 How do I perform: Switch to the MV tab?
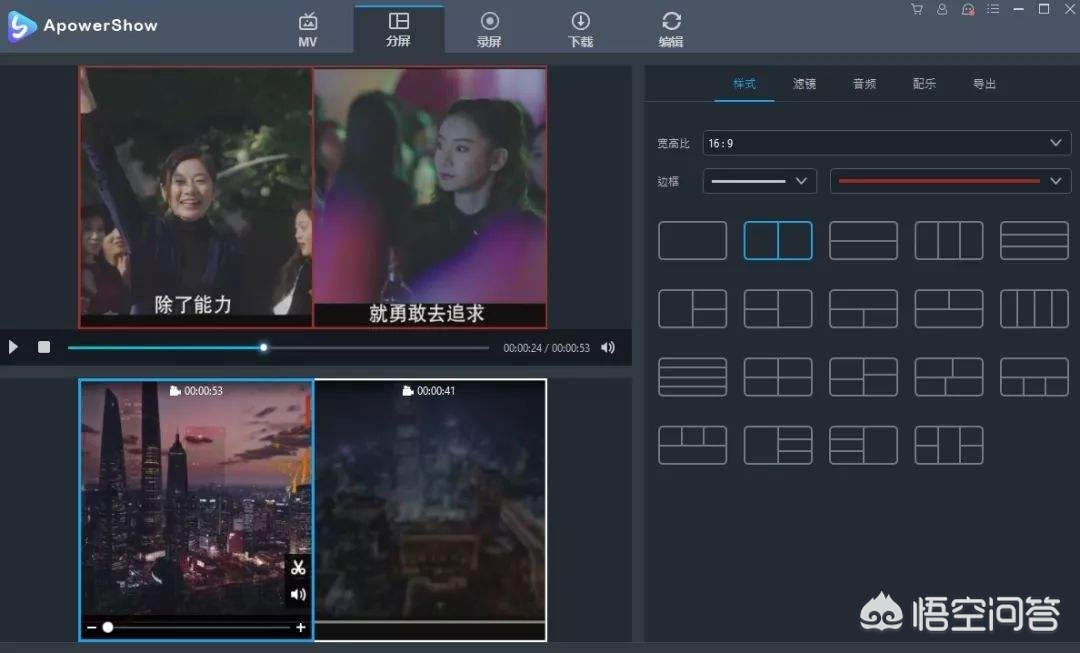(308, 30)
